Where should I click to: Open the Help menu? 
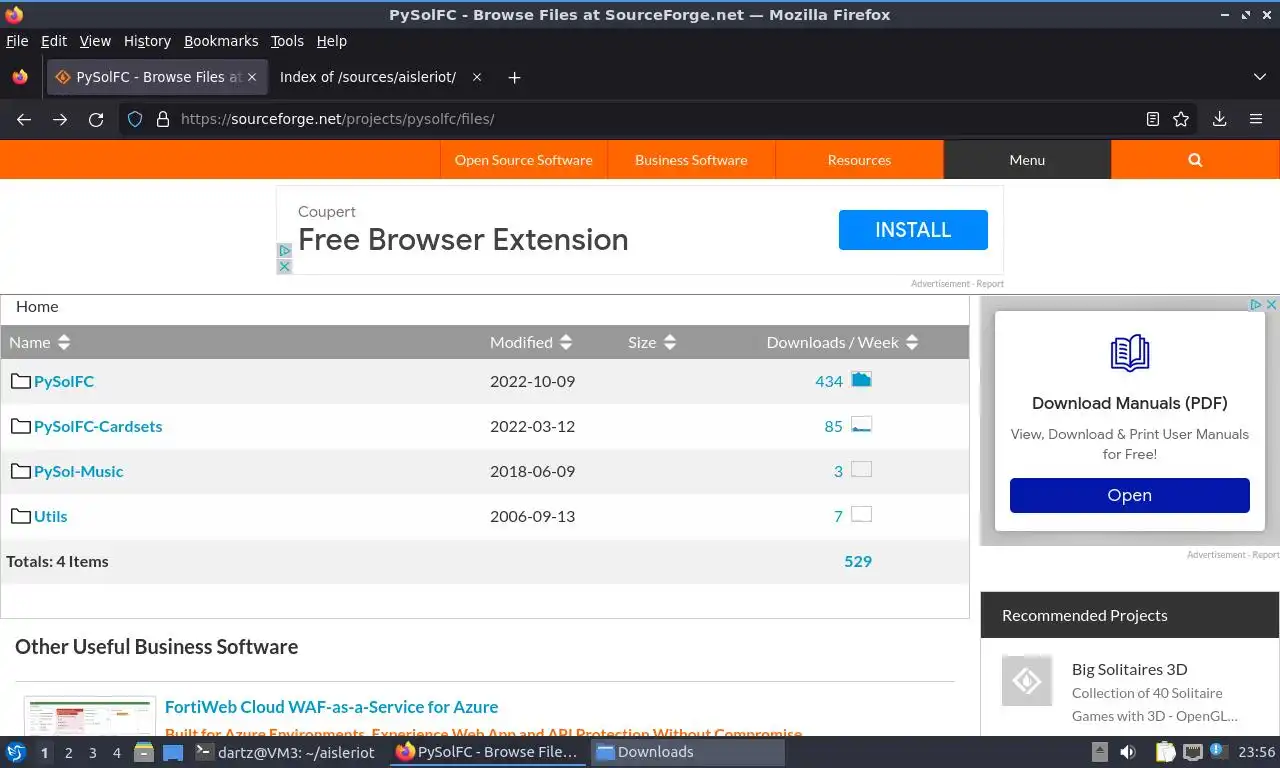click(x=332, y=41)
